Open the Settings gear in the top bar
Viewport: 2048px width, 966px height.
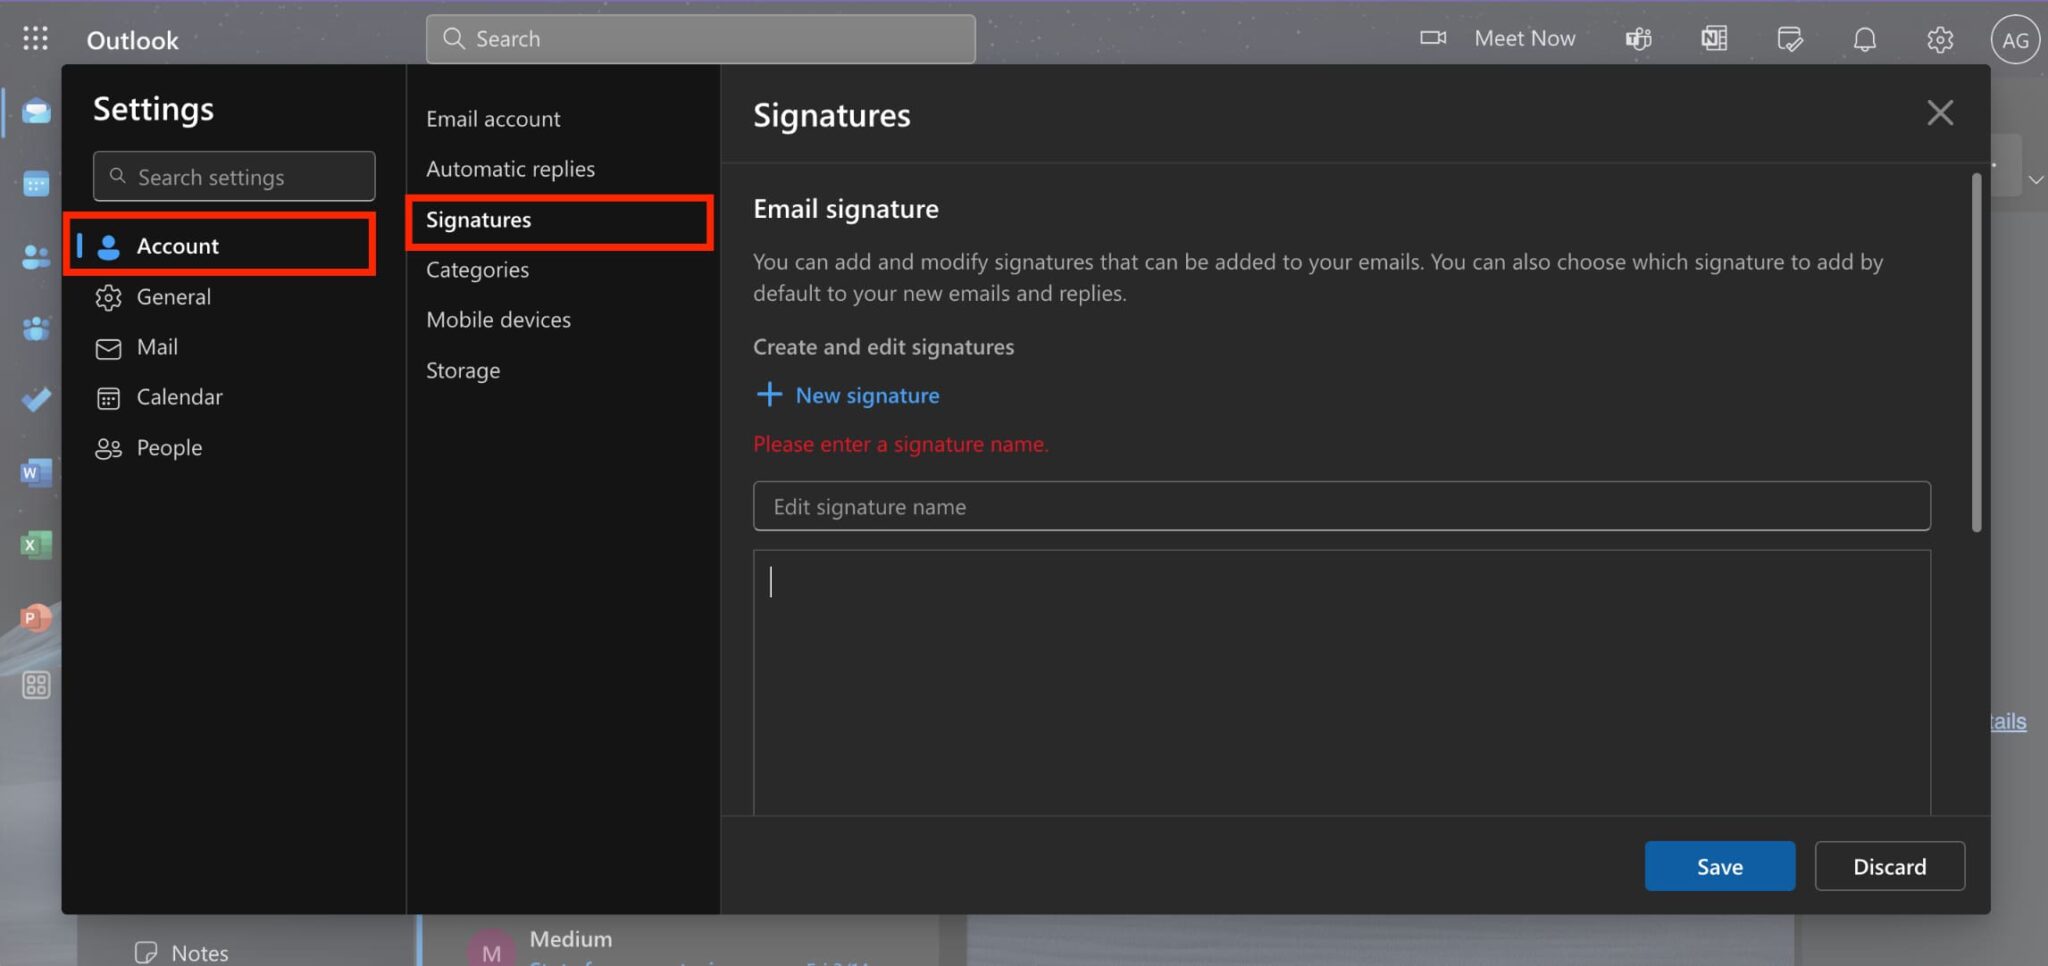[x=1940, y=39]
